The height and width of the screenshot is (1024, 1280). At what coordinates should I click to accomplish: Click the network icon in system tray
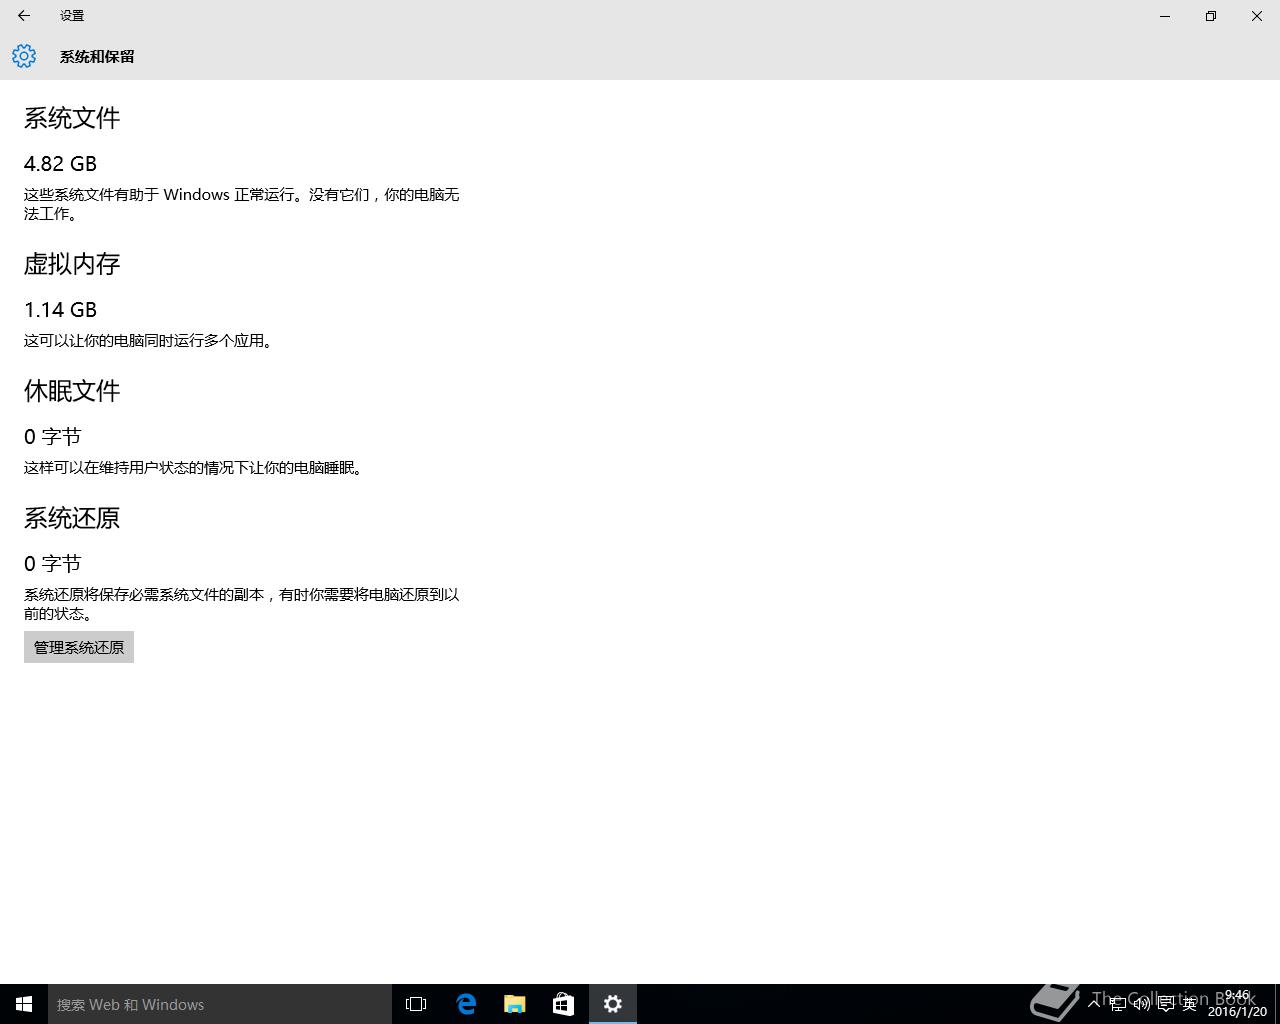click(x=1118, y=1004)
